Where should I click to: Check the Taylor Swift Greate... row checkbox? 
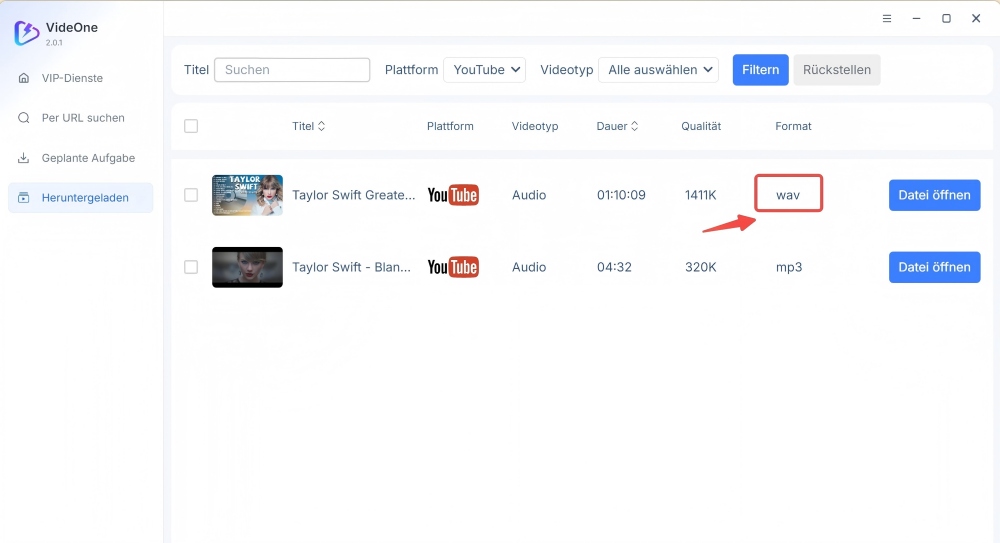[191, 195]
